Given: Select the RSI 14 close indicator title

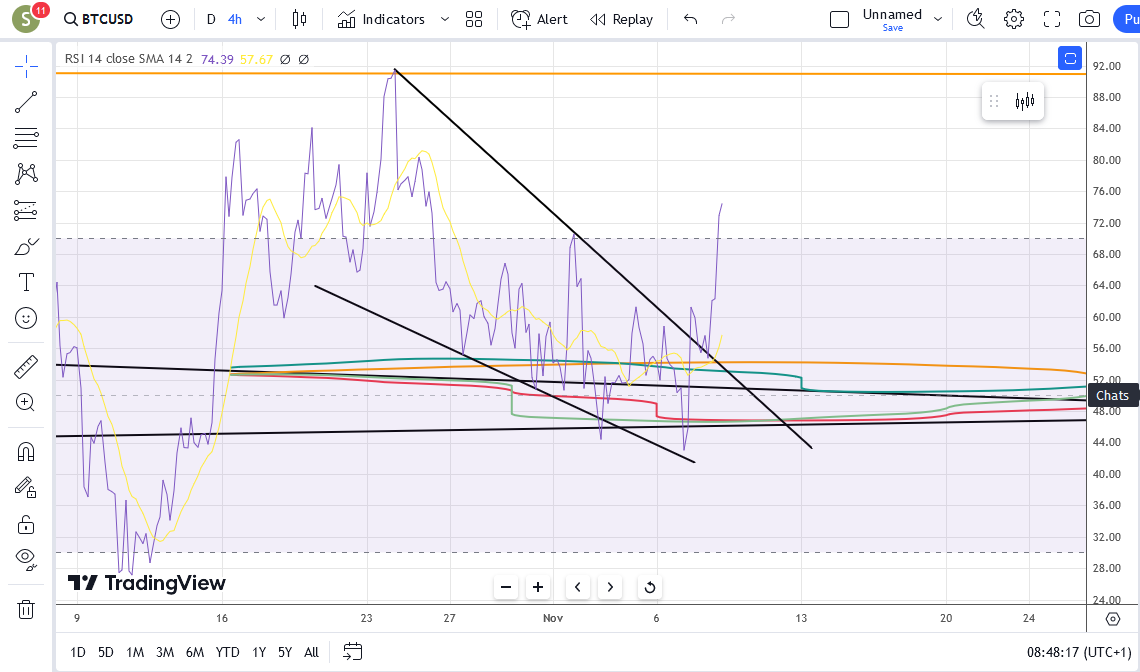Looking at the screenshot, I should [x=129, y=59].
